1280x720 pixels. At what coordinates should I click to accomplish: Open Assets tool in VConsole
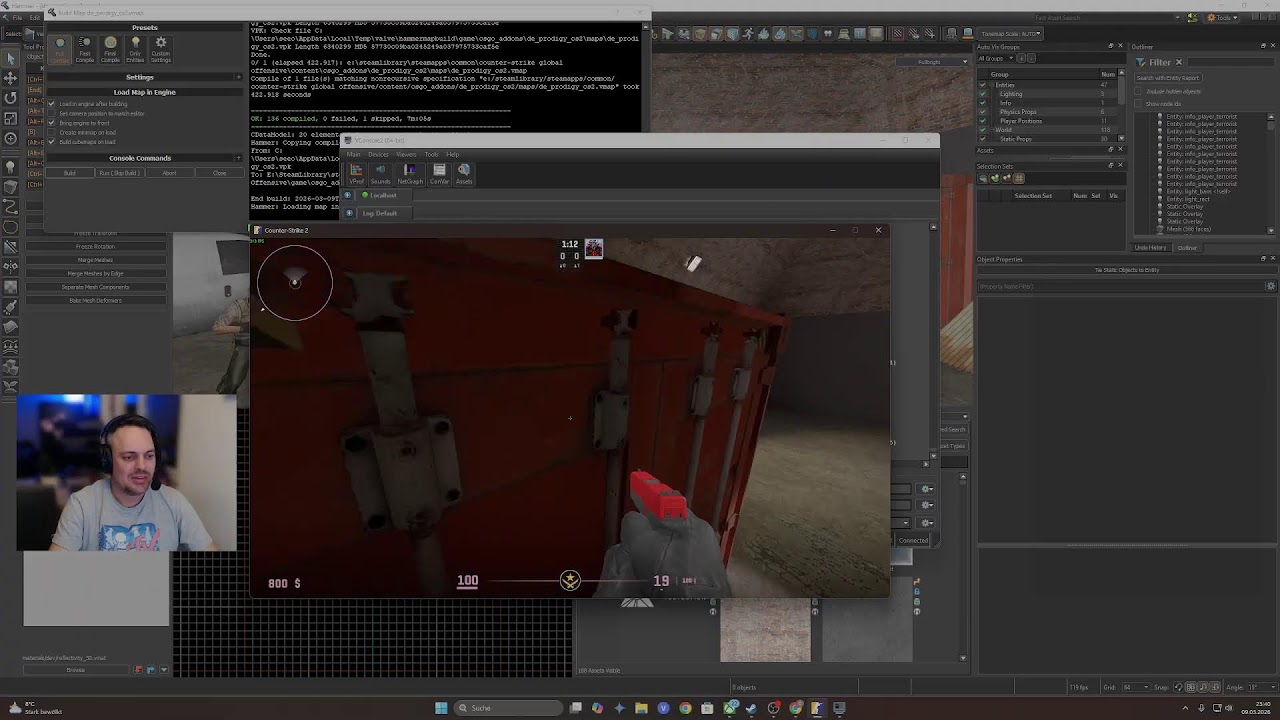tap(464, 174)
